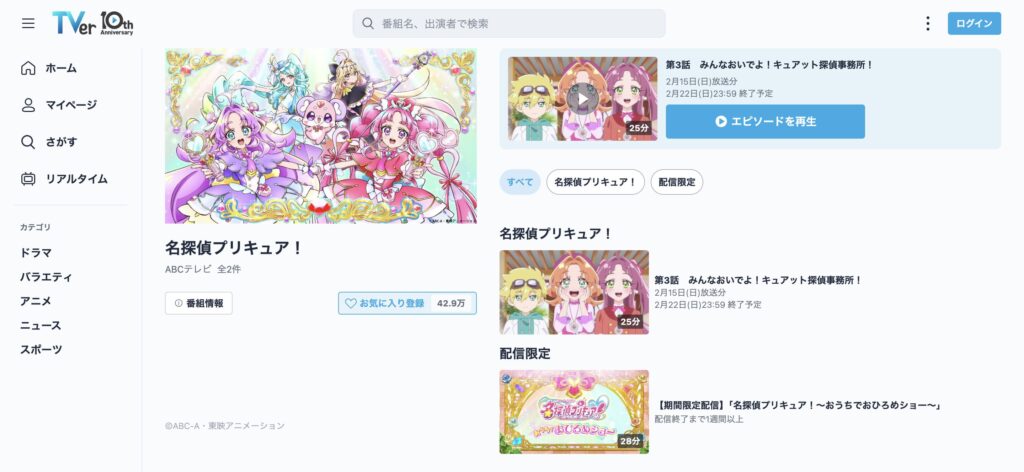Select the すべて filter chip

pyautogui.click(x=520, y=182)
